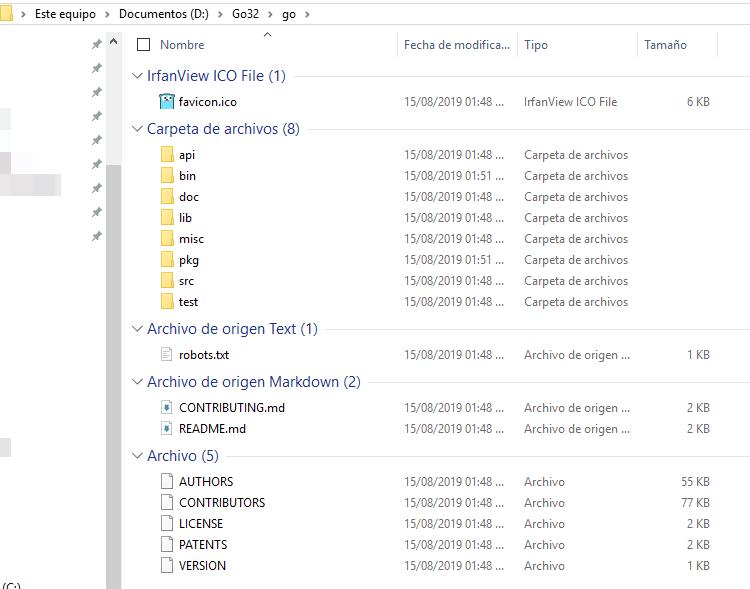The image size is (750, 589).
Task: Open dropdown arrow after go breadcrumb
Action: [x=307, y=14]
